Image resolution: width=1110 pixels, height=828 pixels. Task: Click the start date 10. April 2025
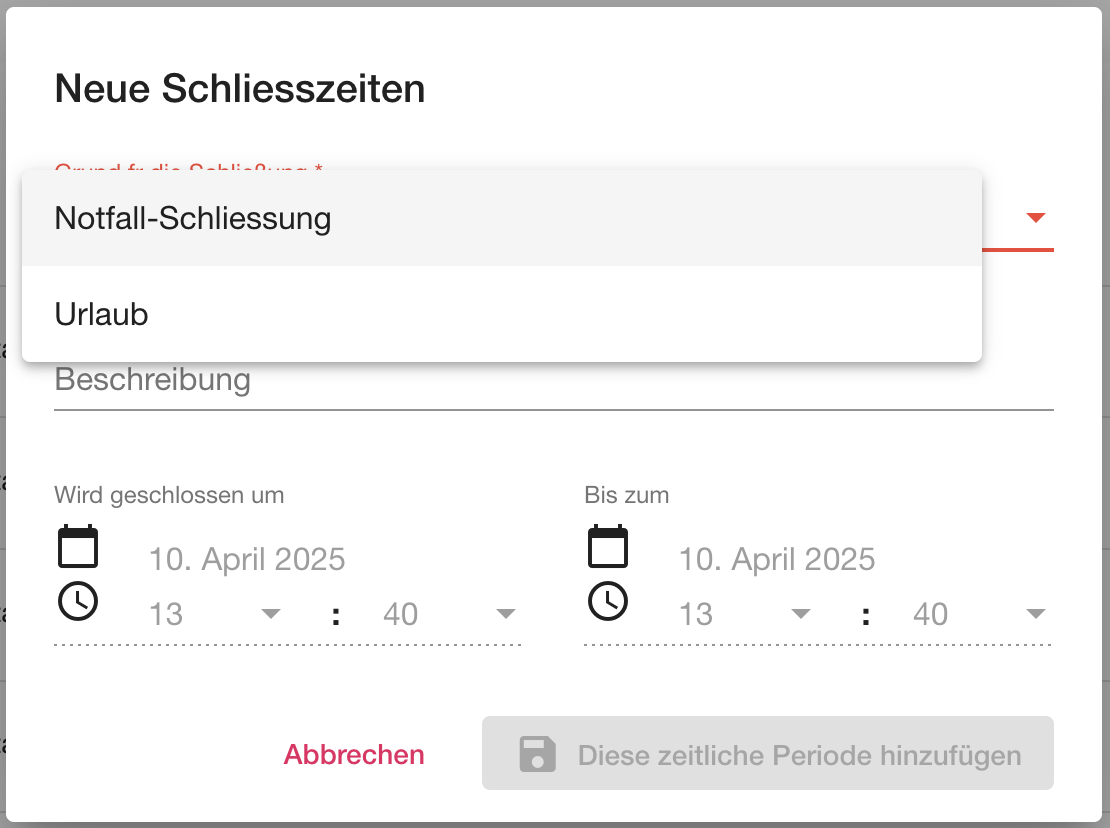pyautogui.click(x=247, y=559)
